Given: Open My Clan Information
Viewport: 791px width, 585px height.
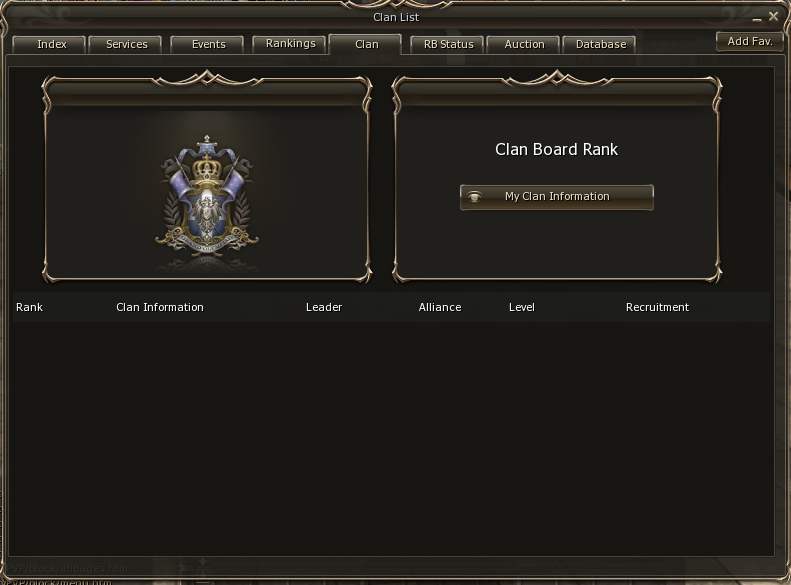Looking at the screenshot, I should click(557, 197).
